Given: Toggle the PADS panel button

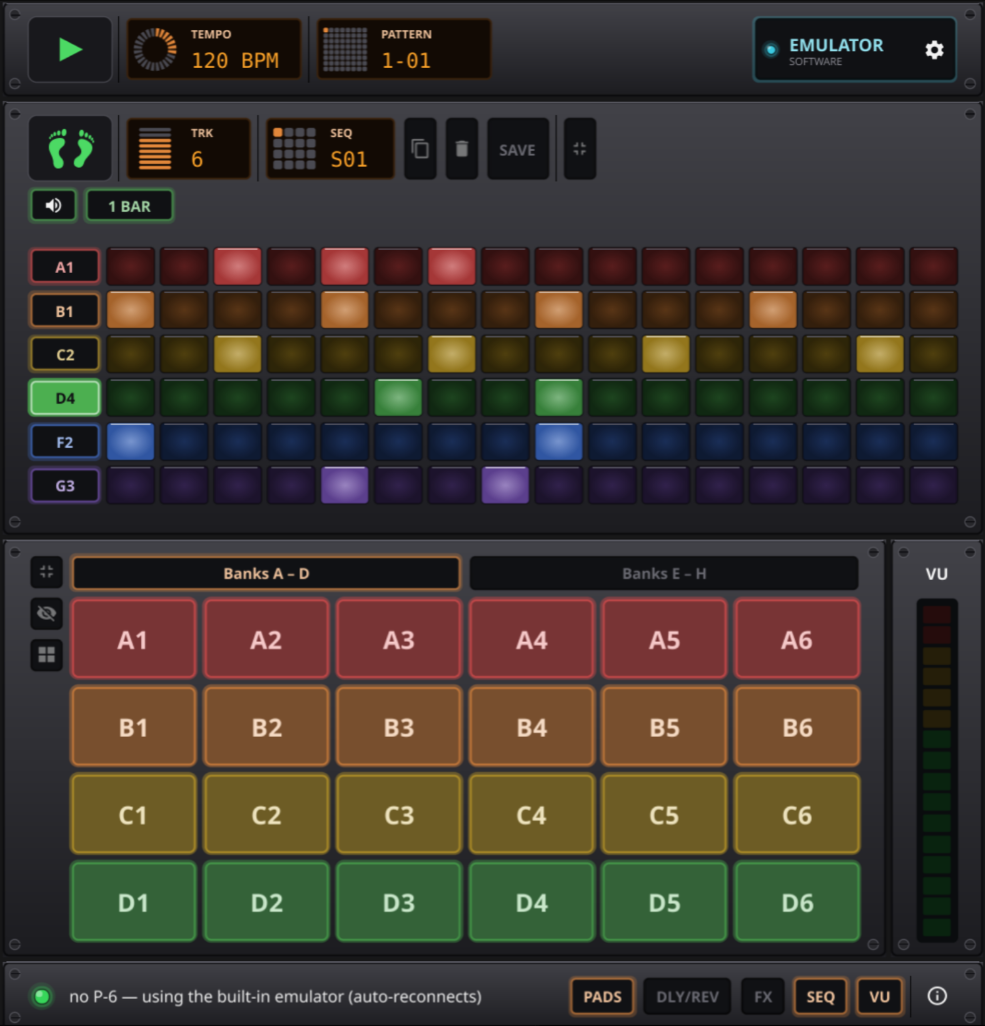Looking at the screenshot, I should [602, 997].
